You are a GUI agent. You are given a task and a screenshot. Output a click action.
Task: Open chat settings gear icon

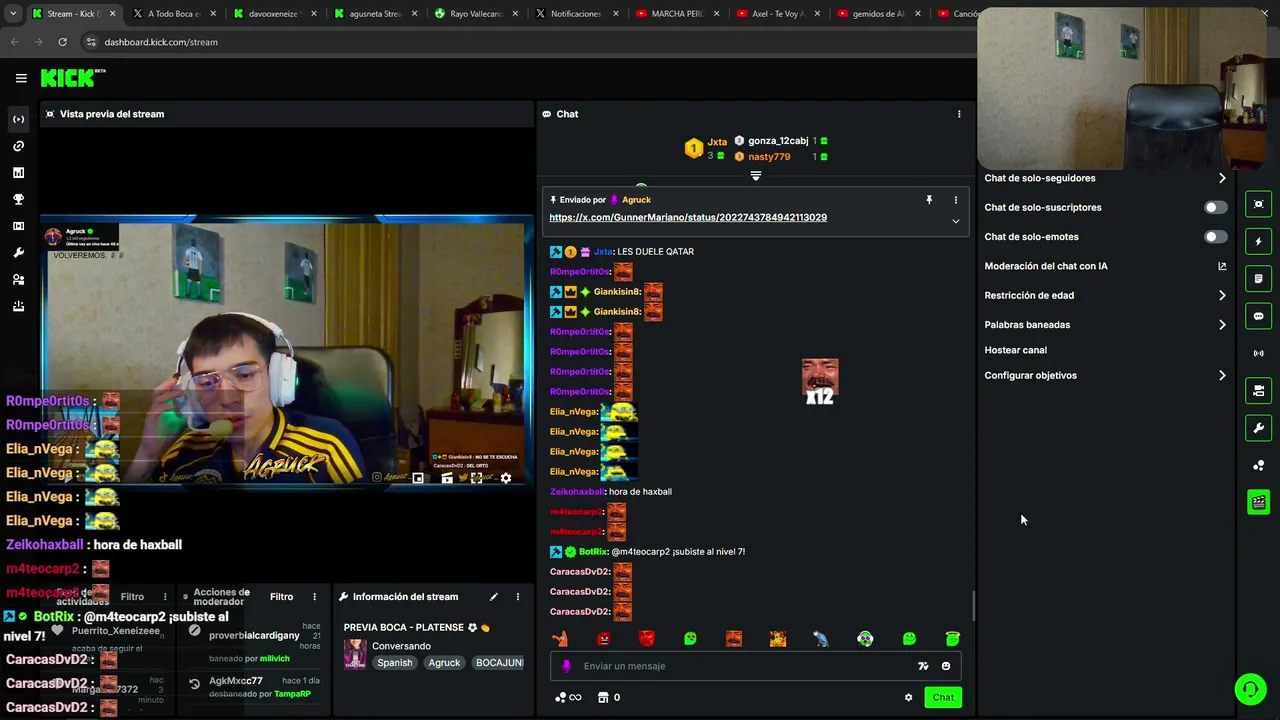(908, 698)
